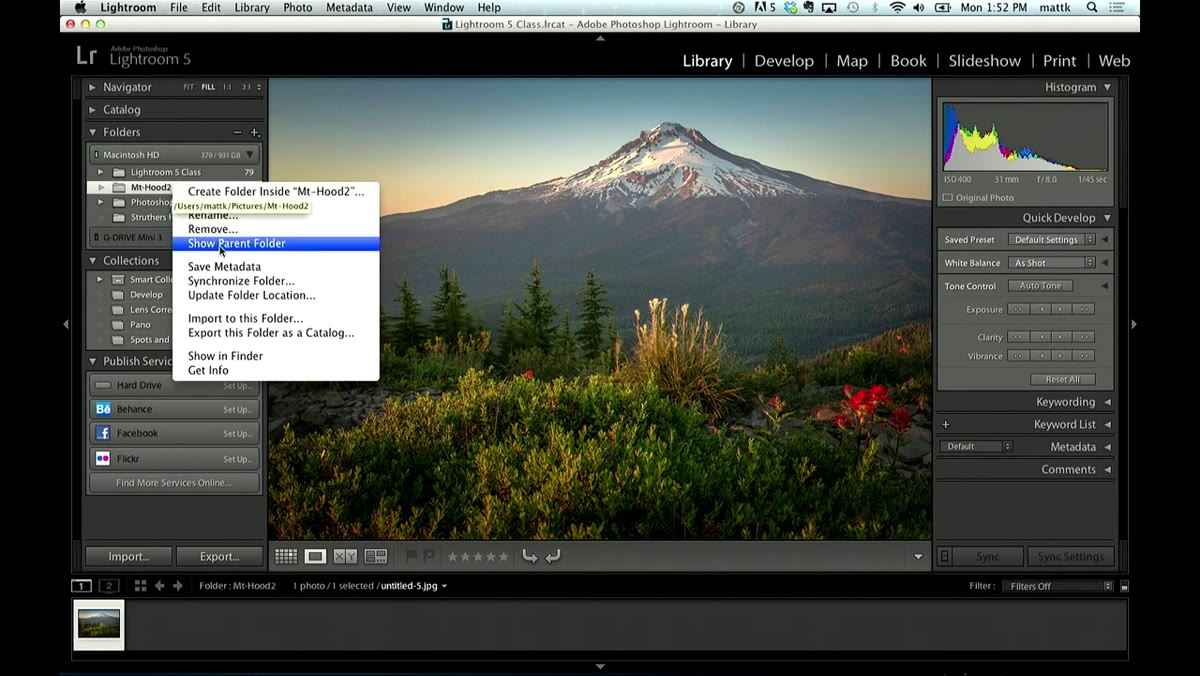Toggle Original Photo checkbox under histogram
This screenshot has width=1200, height=676.
[x=948, y=197]
